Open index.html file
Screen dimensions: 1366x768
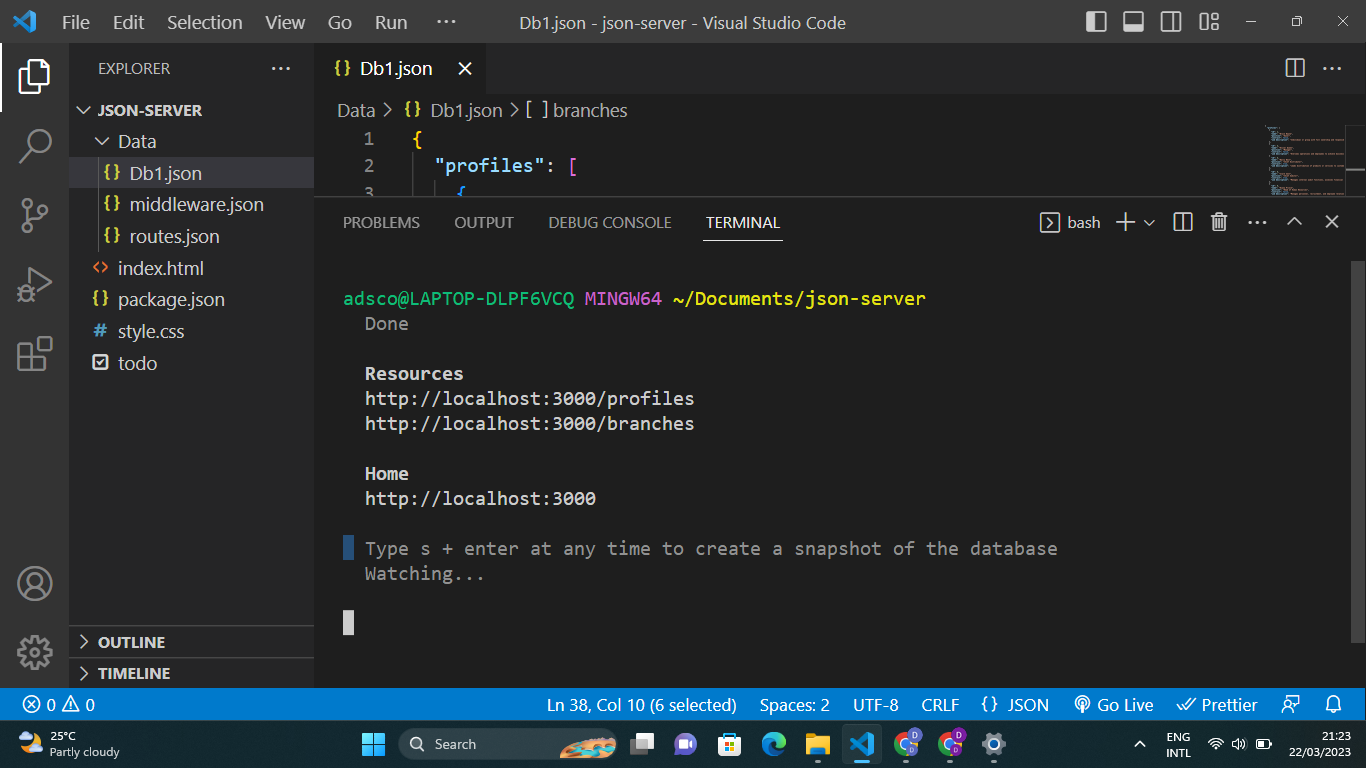click(x=192, y=268)
